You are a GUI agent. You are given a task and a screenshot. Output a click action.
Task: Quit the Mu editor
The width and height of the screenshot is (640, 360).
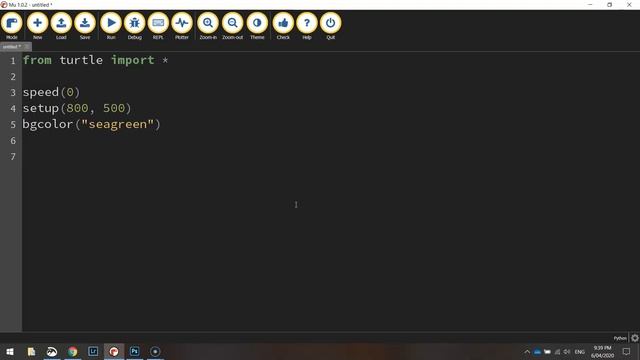click(331, 25)
